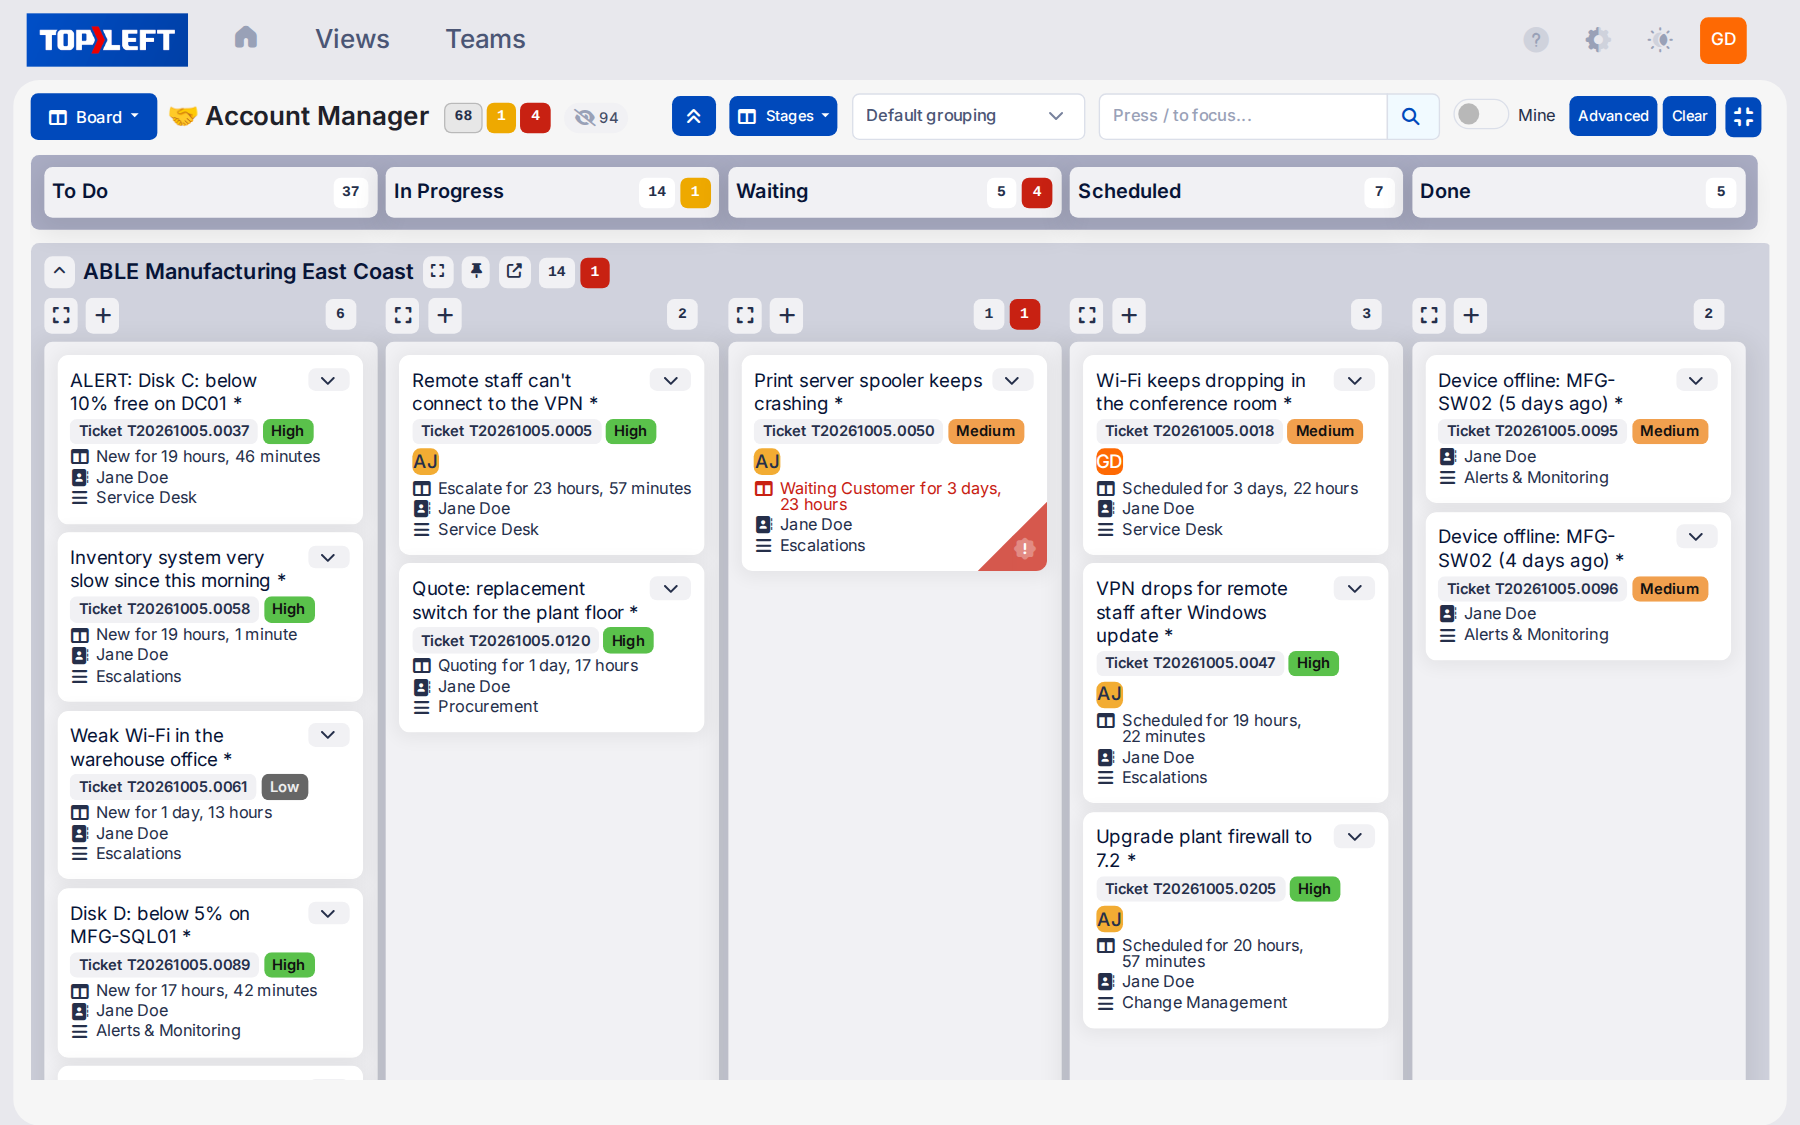Open ABLE Manufacturing in external link
Viewport: 1800px width, 1125px height.
pos(515,271)
